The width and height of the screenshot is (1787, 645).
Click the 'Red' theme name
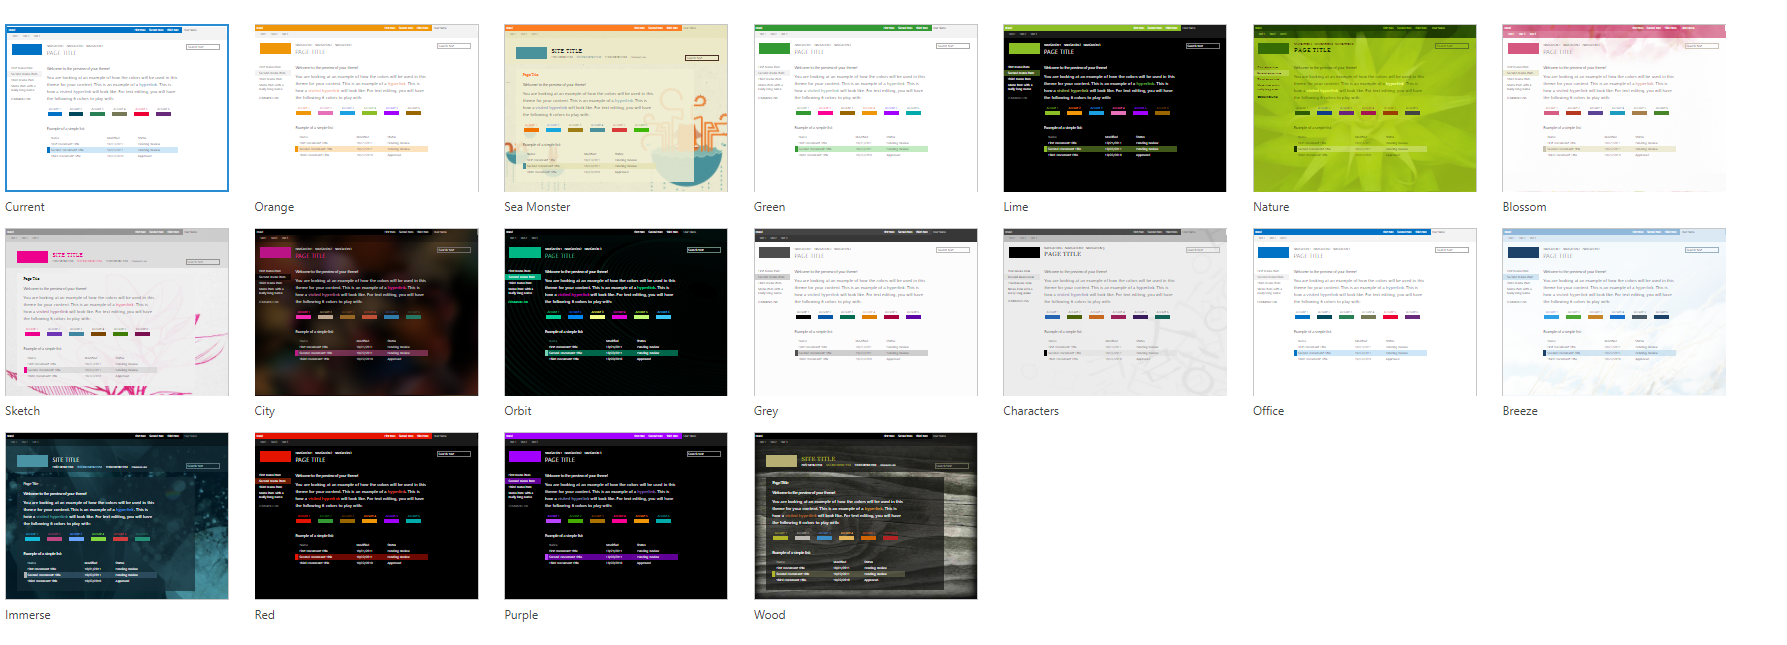point(265,615)
